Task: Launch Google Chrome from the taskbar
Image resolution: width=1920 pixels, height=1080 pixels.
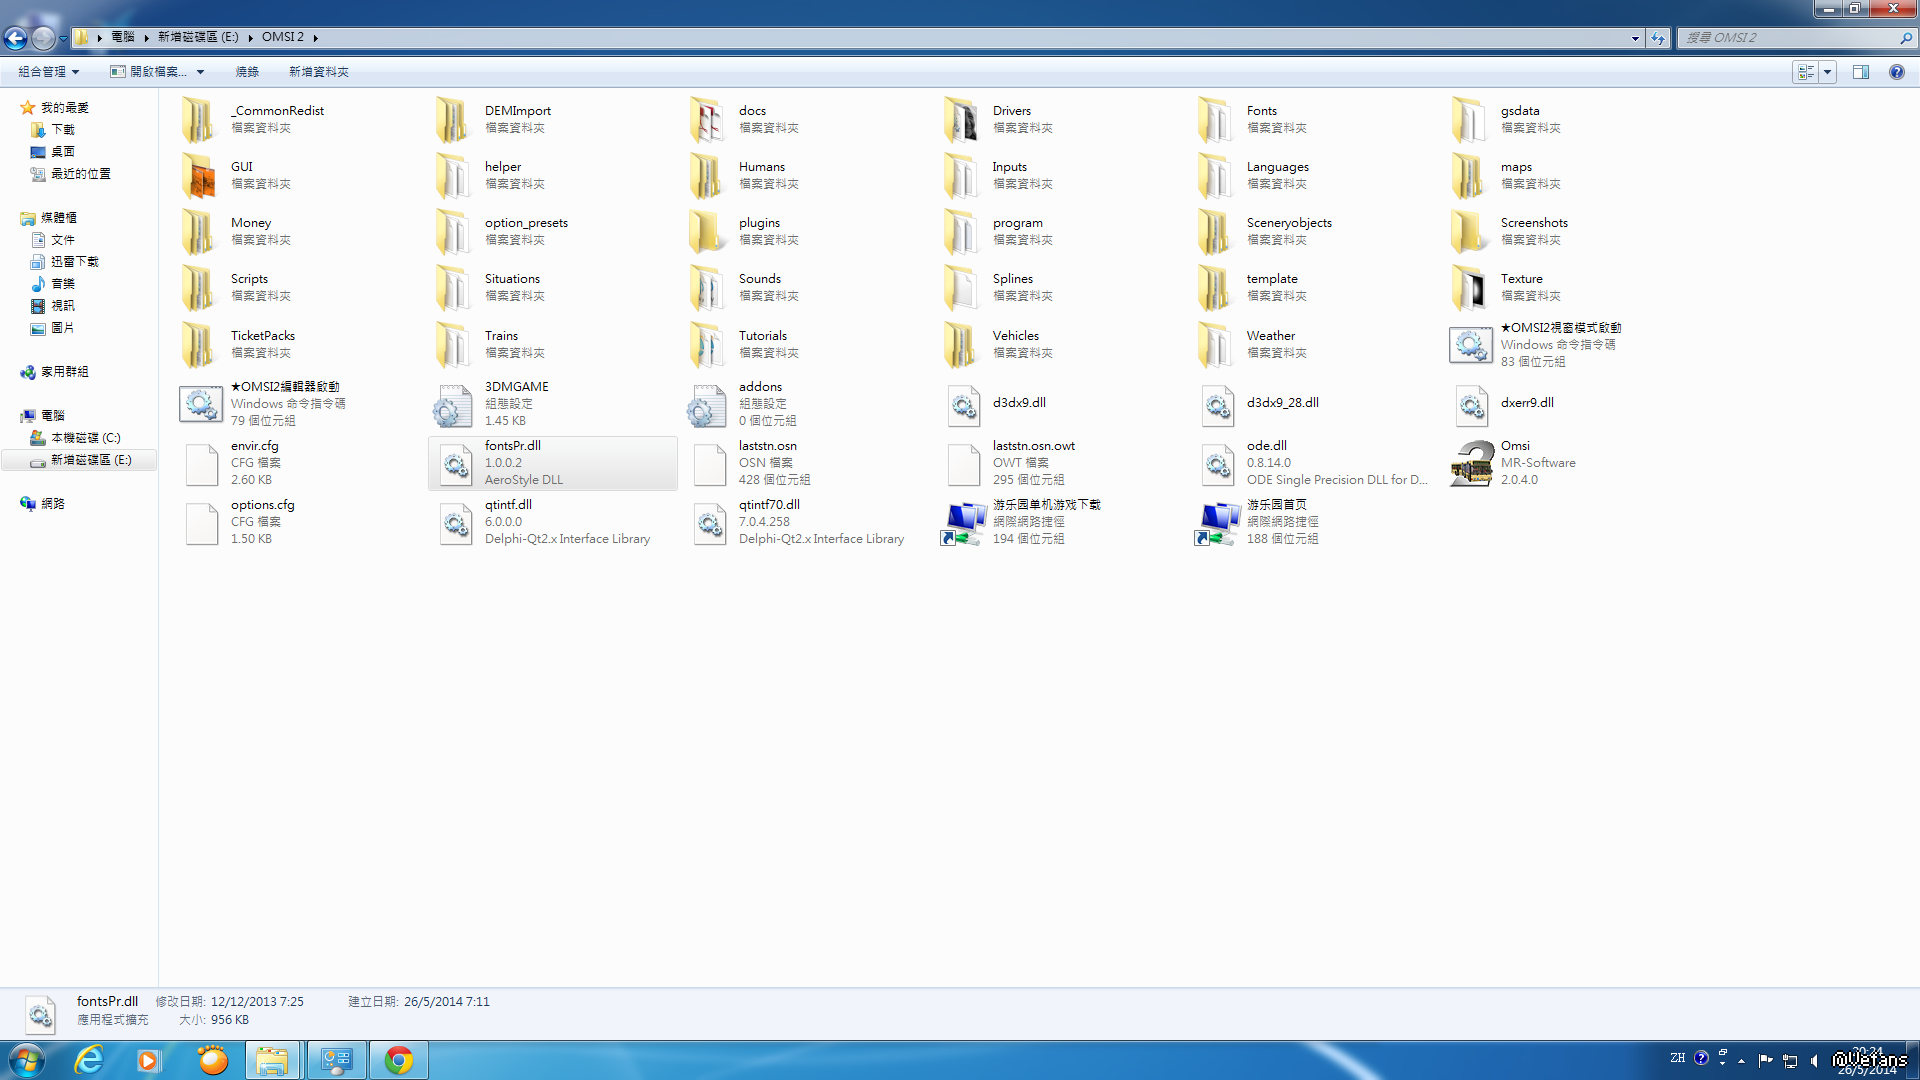Action: (399, 1060)
